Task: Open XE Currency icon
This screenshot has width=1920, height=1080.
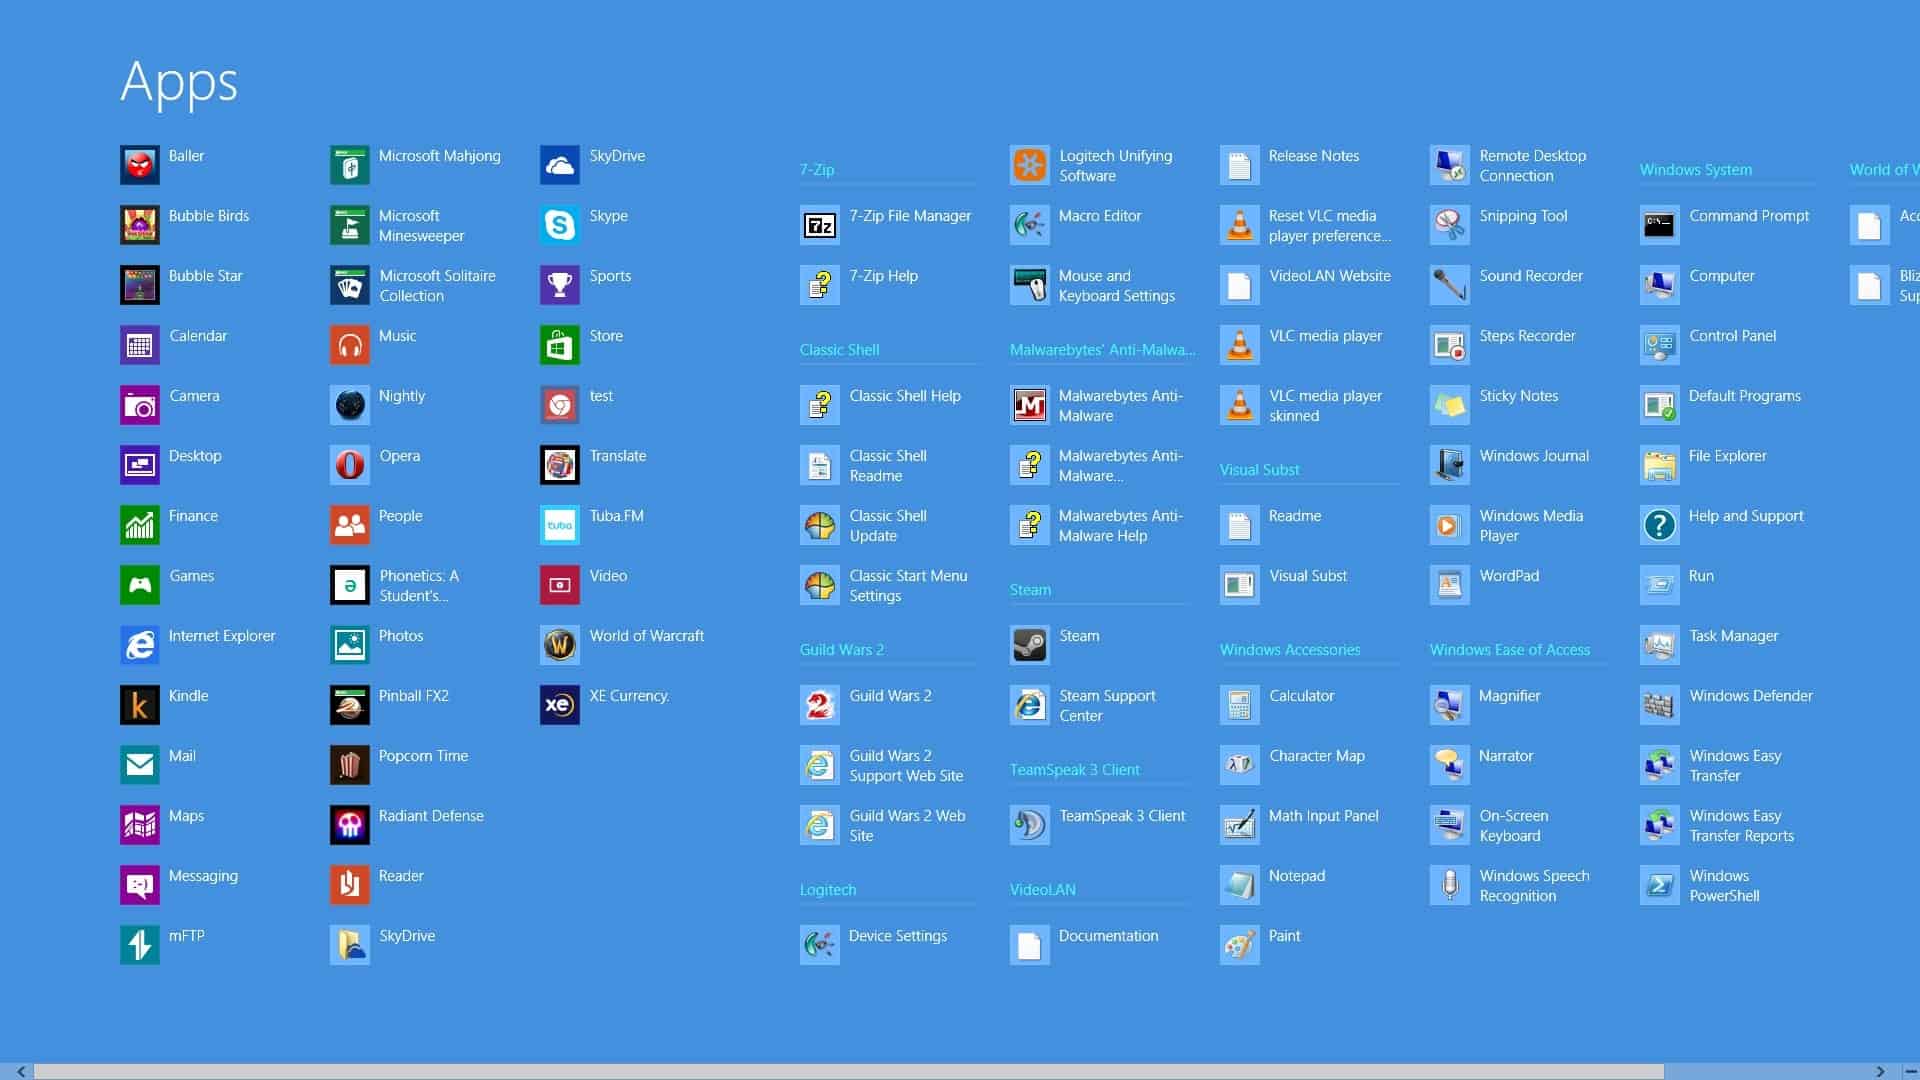Action: pyautogui.click(x=560, y=705)
